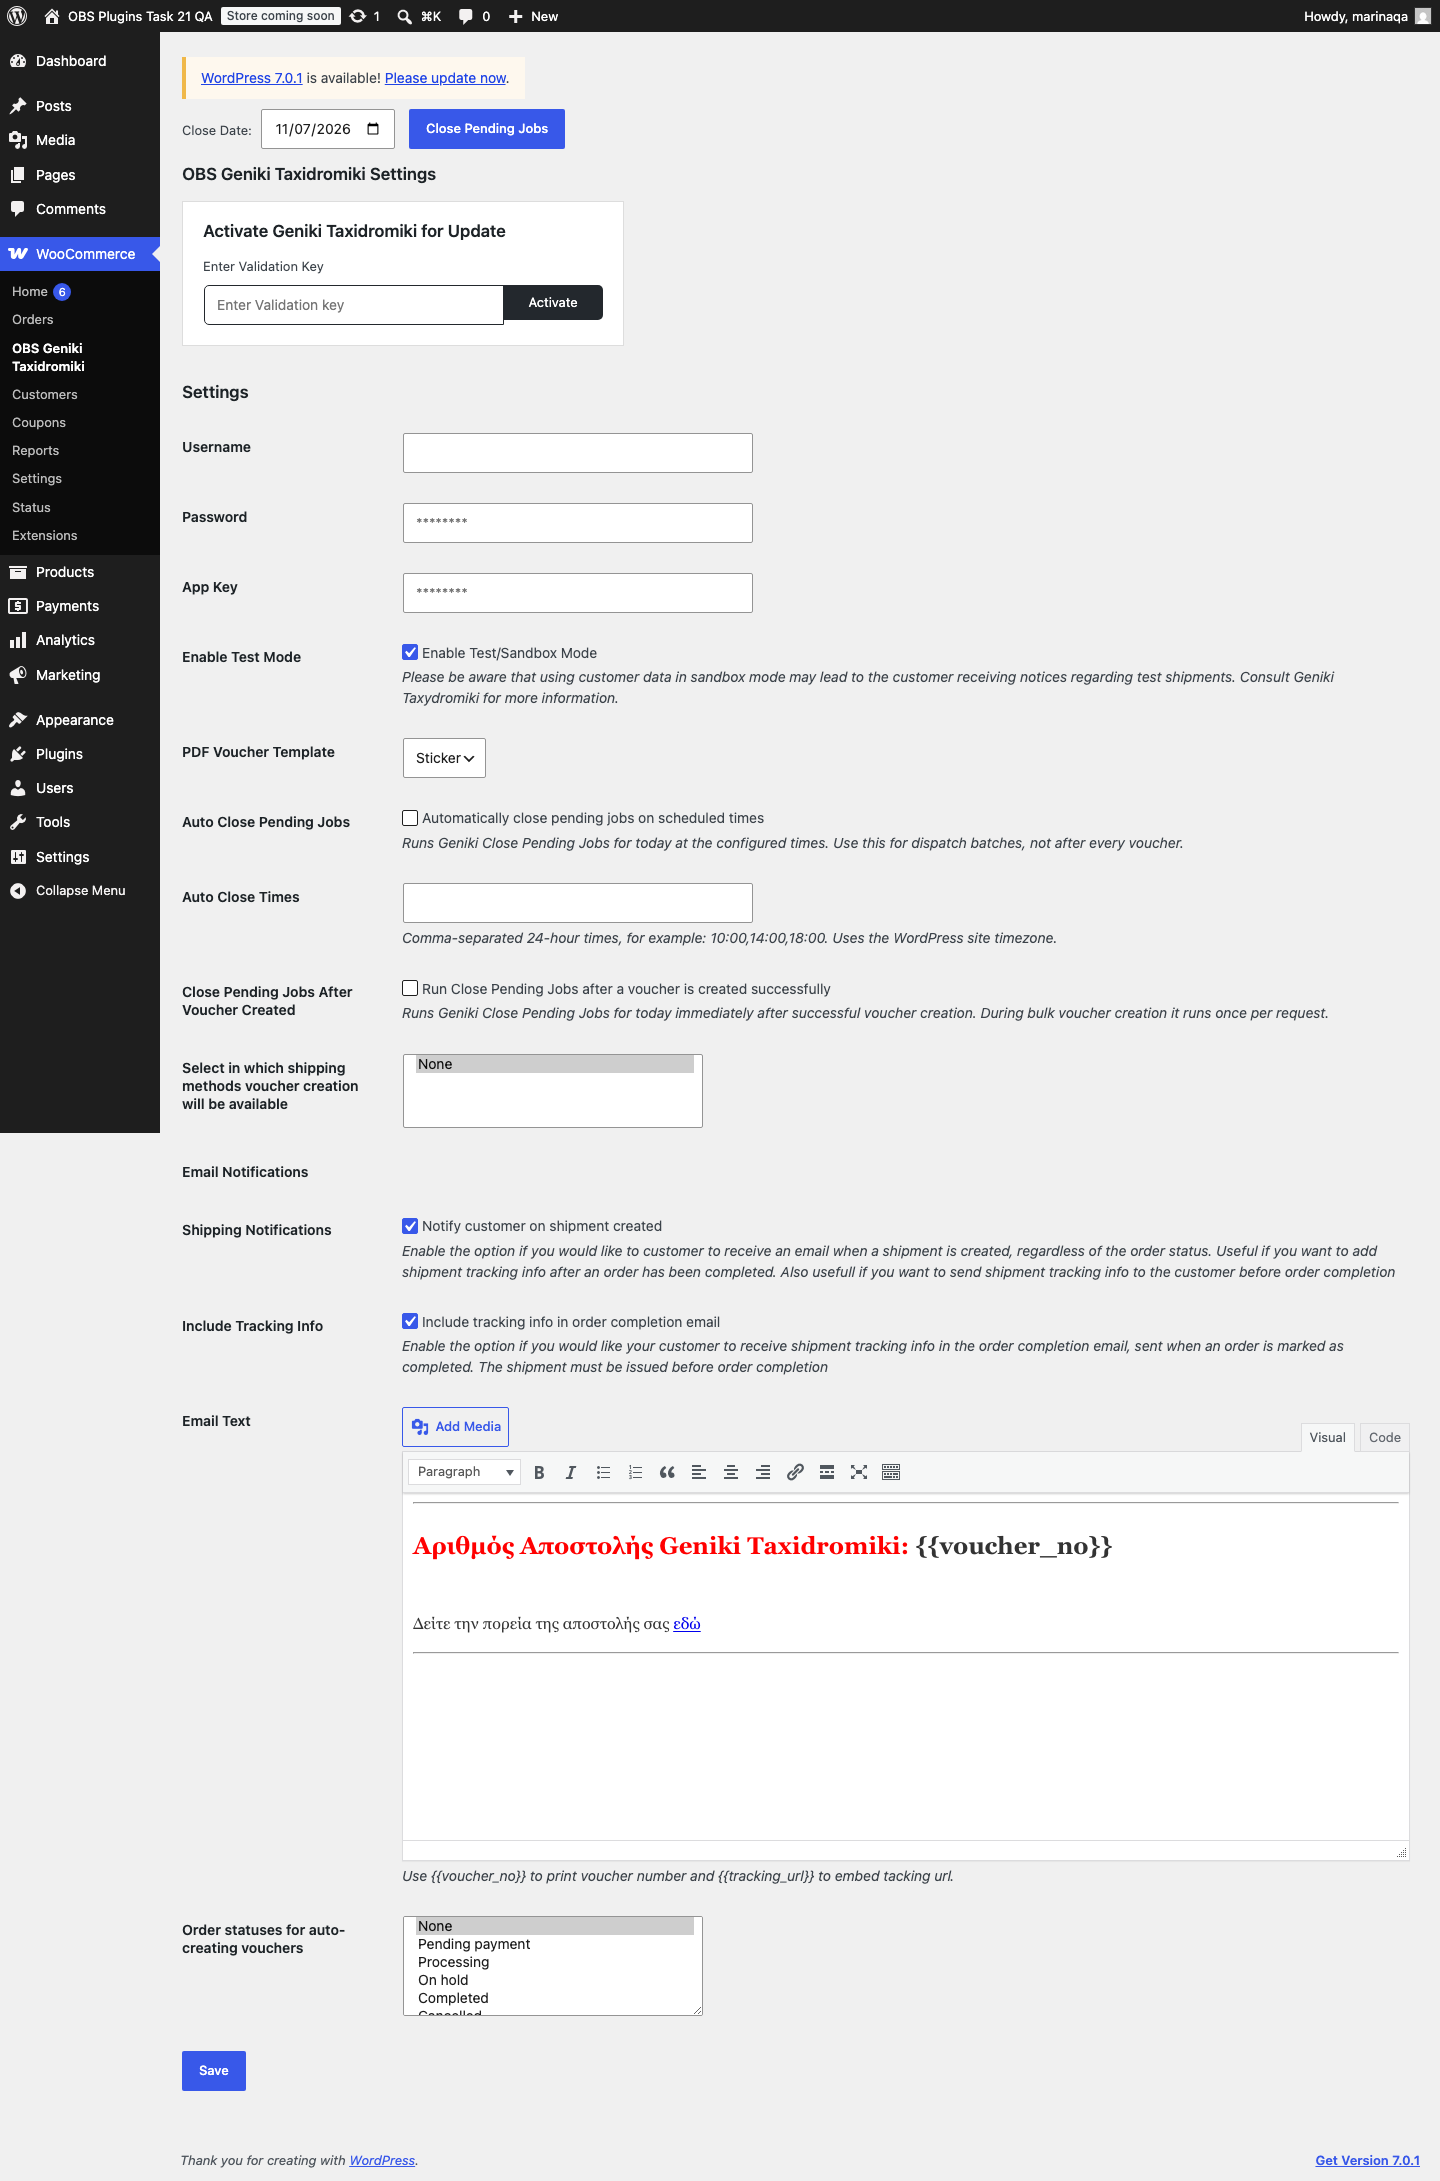Screen dimensions: 1440x2181
Task: Click the Activate button
Action: 553,303
